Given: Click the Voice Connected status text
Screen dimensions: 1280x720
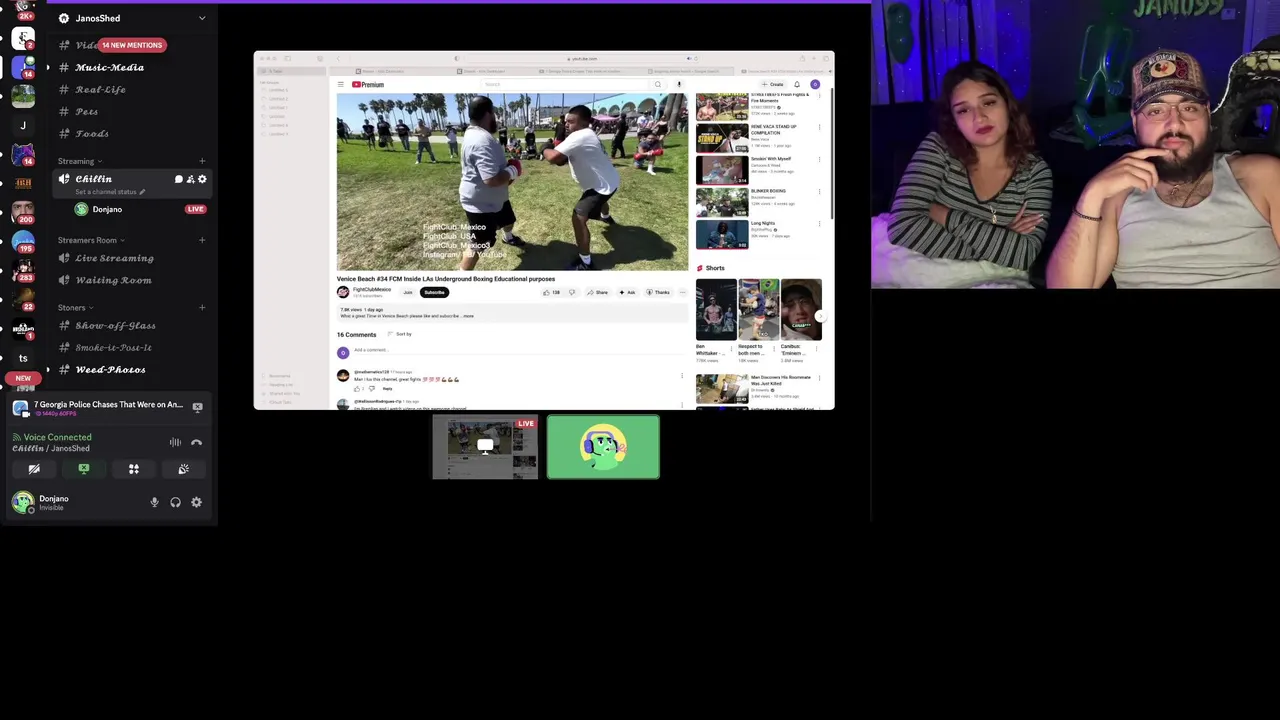Looking at the screenshot, I should 57,437.
